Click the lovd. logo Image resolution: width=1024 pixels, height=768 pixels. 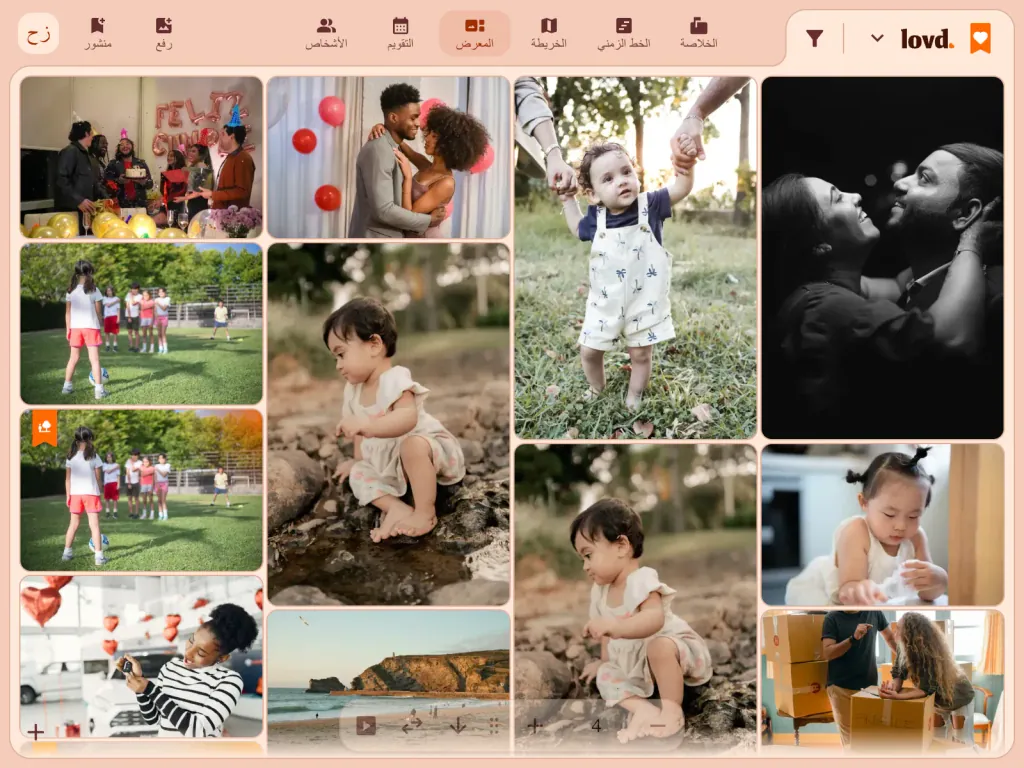(927, 39)
